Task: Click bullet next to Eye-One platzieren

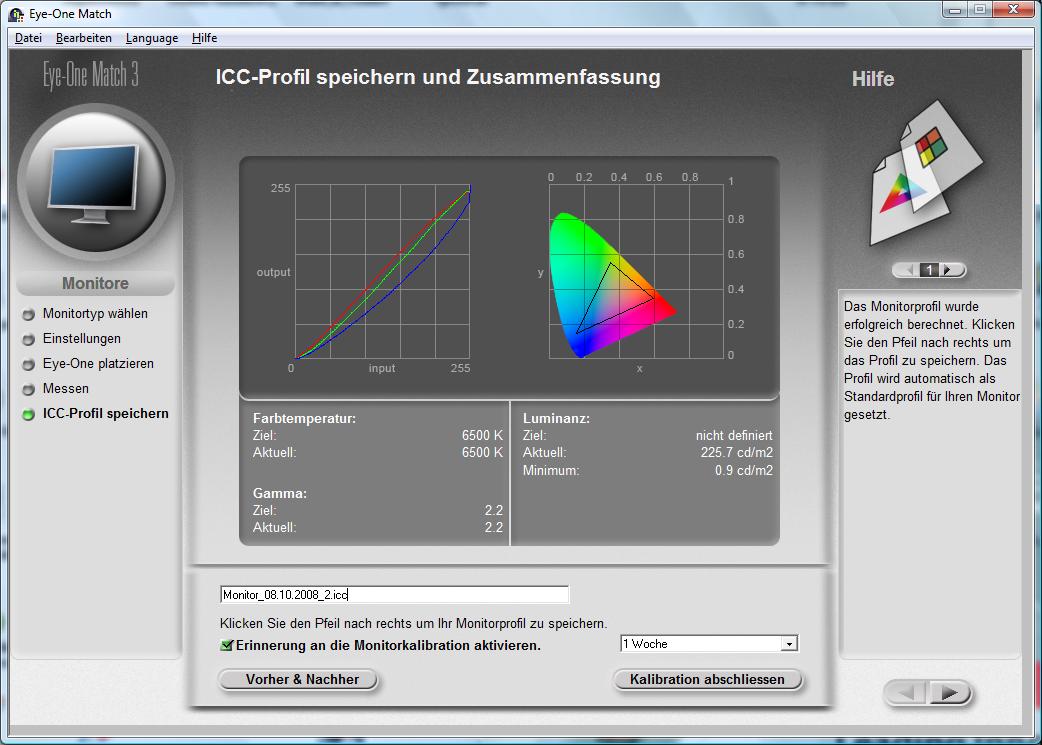Action: click(x=29, y=364)
